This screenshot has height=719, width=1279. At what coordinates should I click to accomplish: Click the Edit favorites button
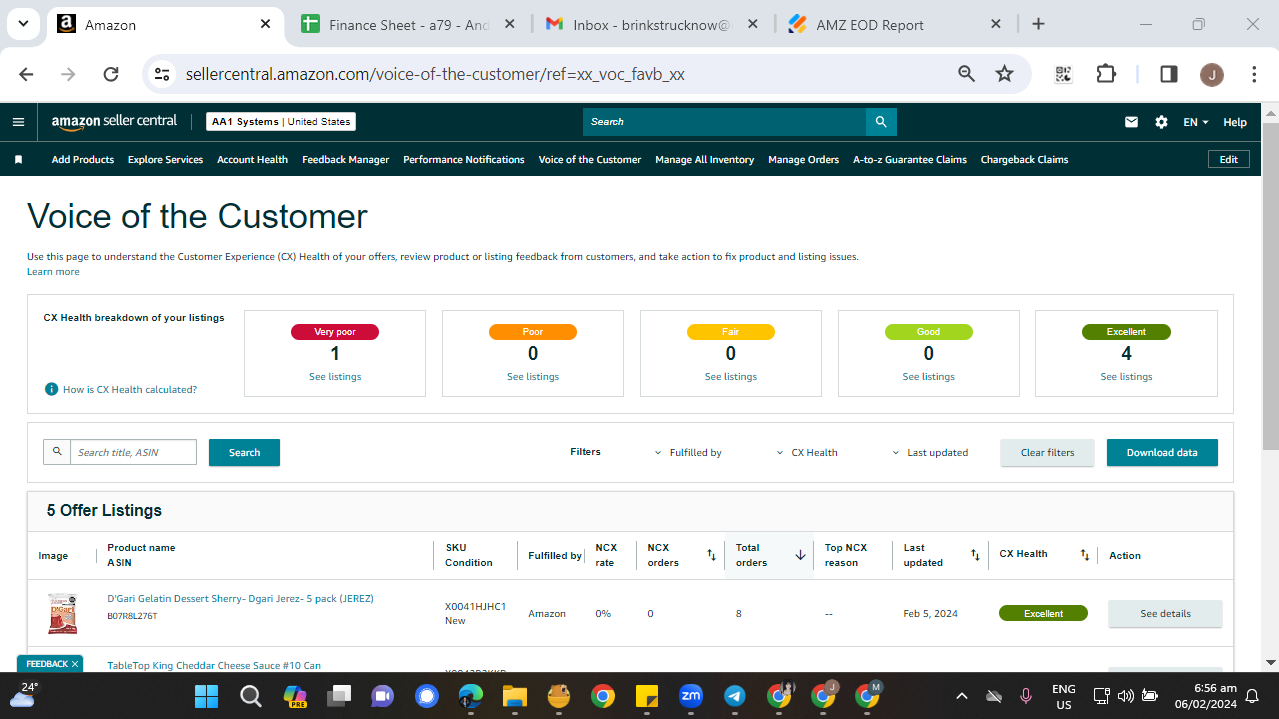click(1229, 159)
